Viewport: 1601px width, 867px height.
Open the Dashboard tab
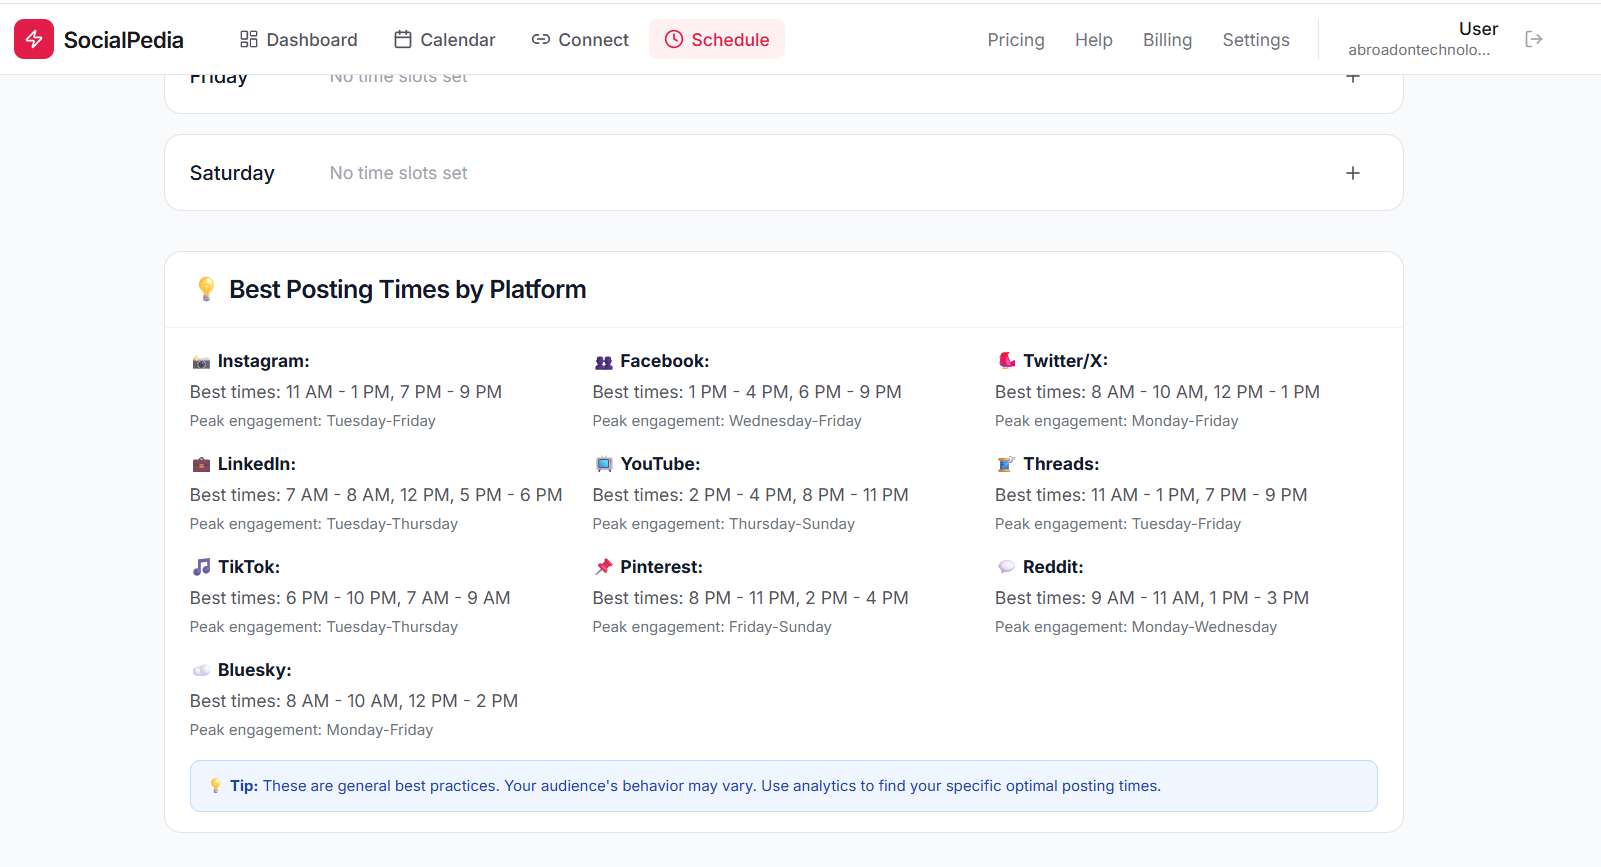pos(298,39)
